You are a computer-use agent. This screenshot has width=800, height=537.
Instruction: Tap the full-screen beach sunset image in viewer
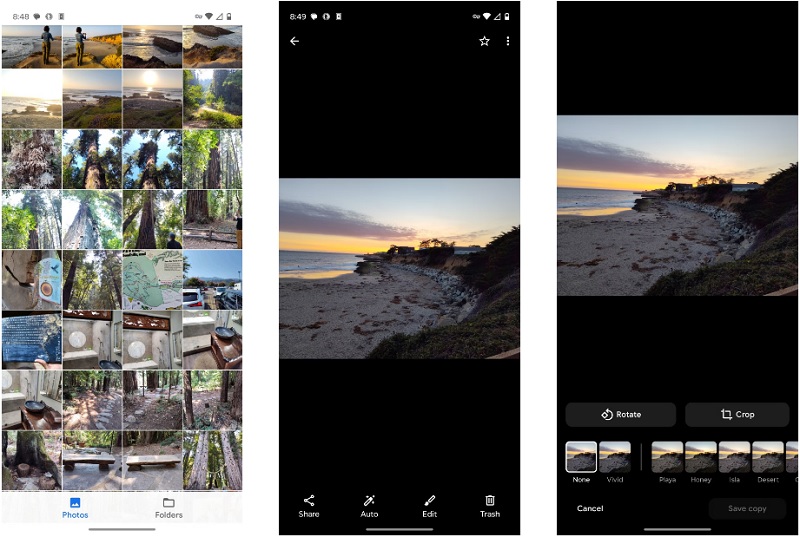click(x=399, y=268)
